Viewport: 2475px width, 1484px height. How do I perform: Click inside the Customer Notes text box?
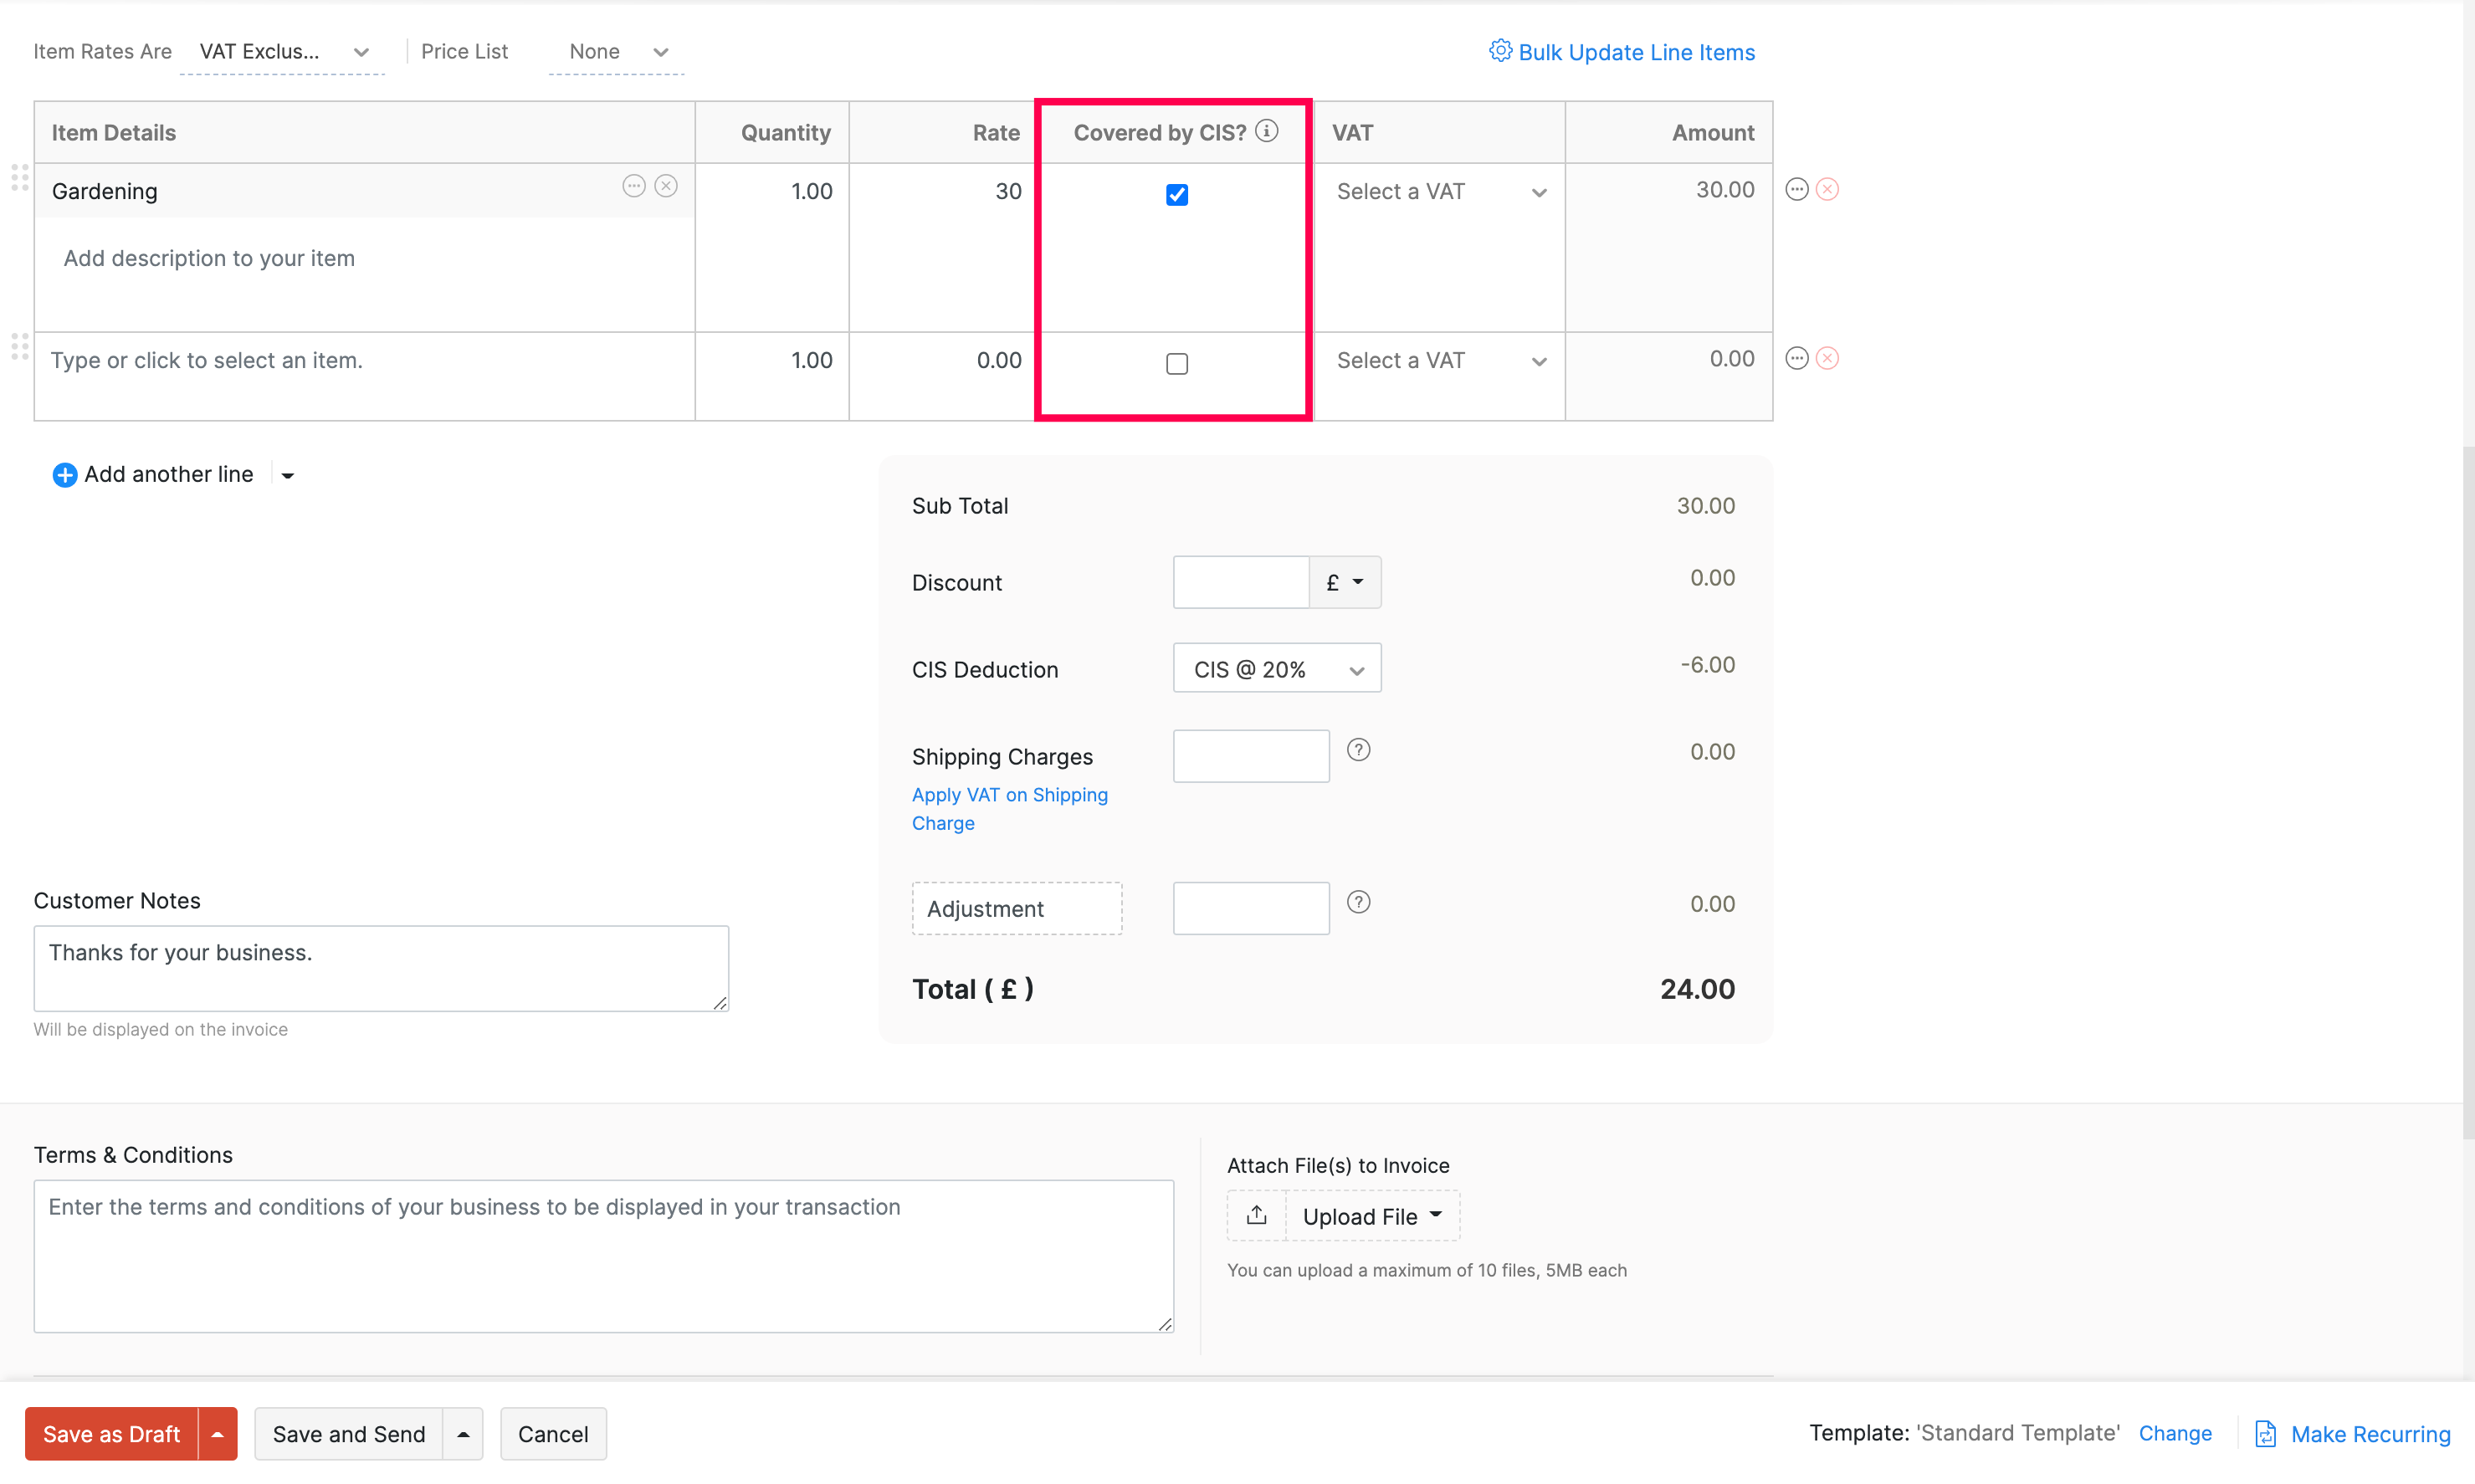(380, 967)
